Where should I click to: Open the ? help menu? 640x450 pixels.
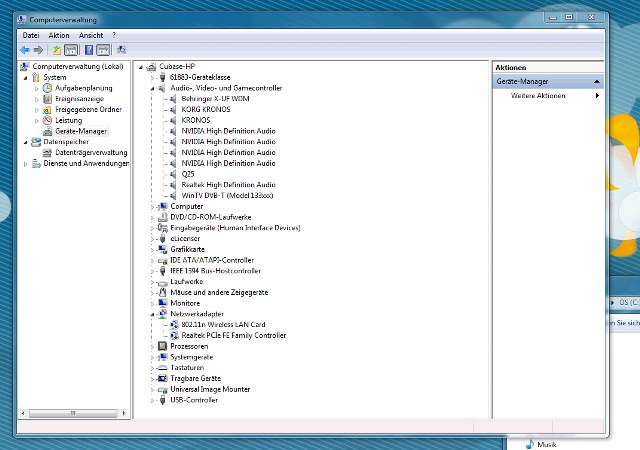114,36
